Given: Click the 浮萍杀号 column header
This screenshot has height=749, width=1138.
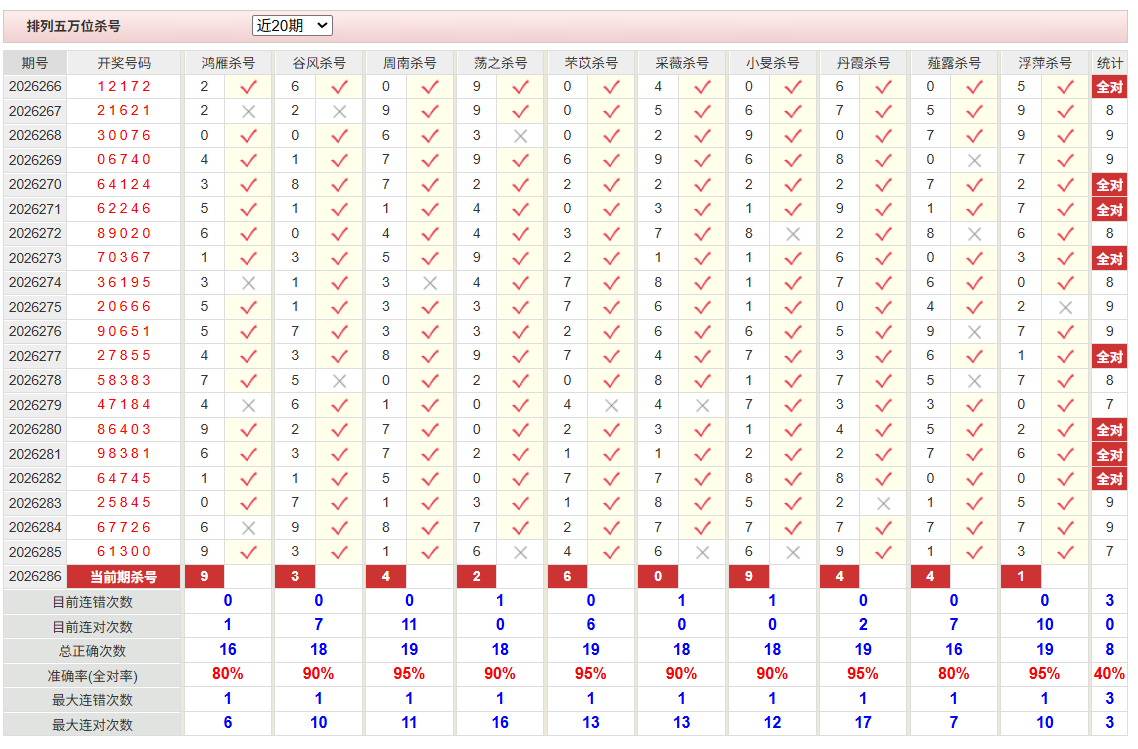Looking at the screenshot, I should (x=1044, y=63).
